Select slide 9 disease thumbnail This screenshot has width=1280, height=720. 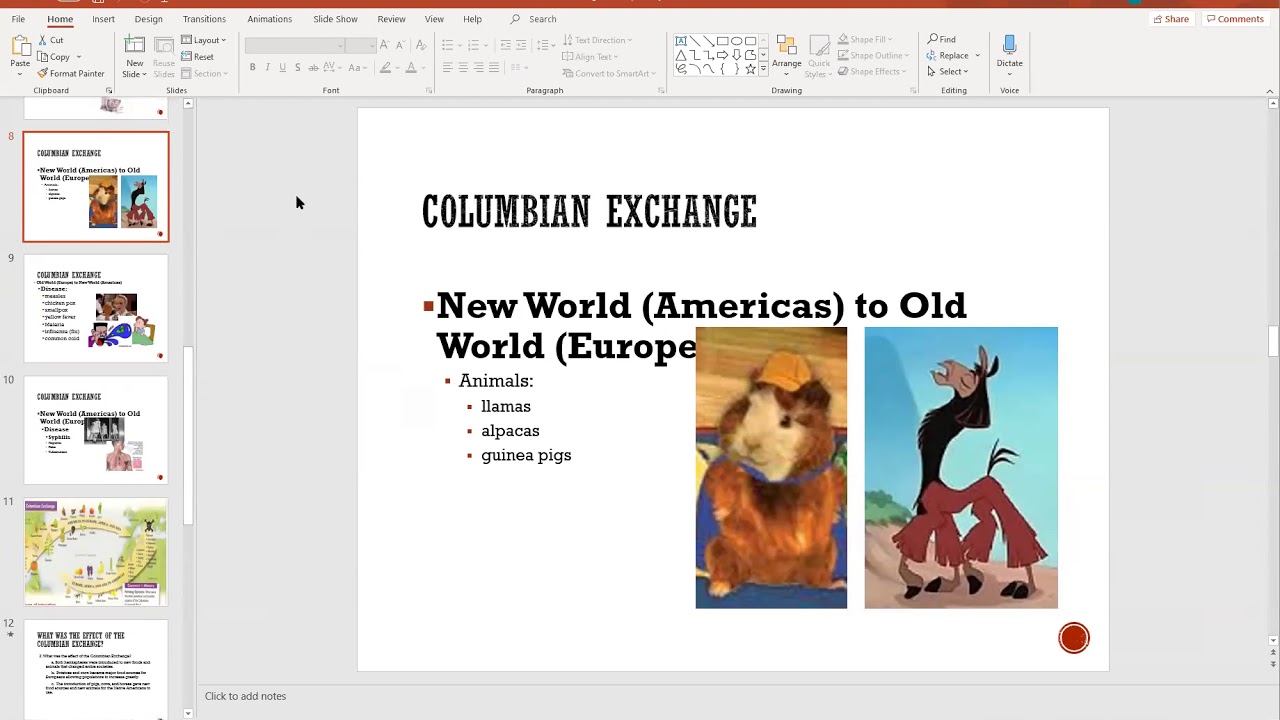[x=96, y=309]
